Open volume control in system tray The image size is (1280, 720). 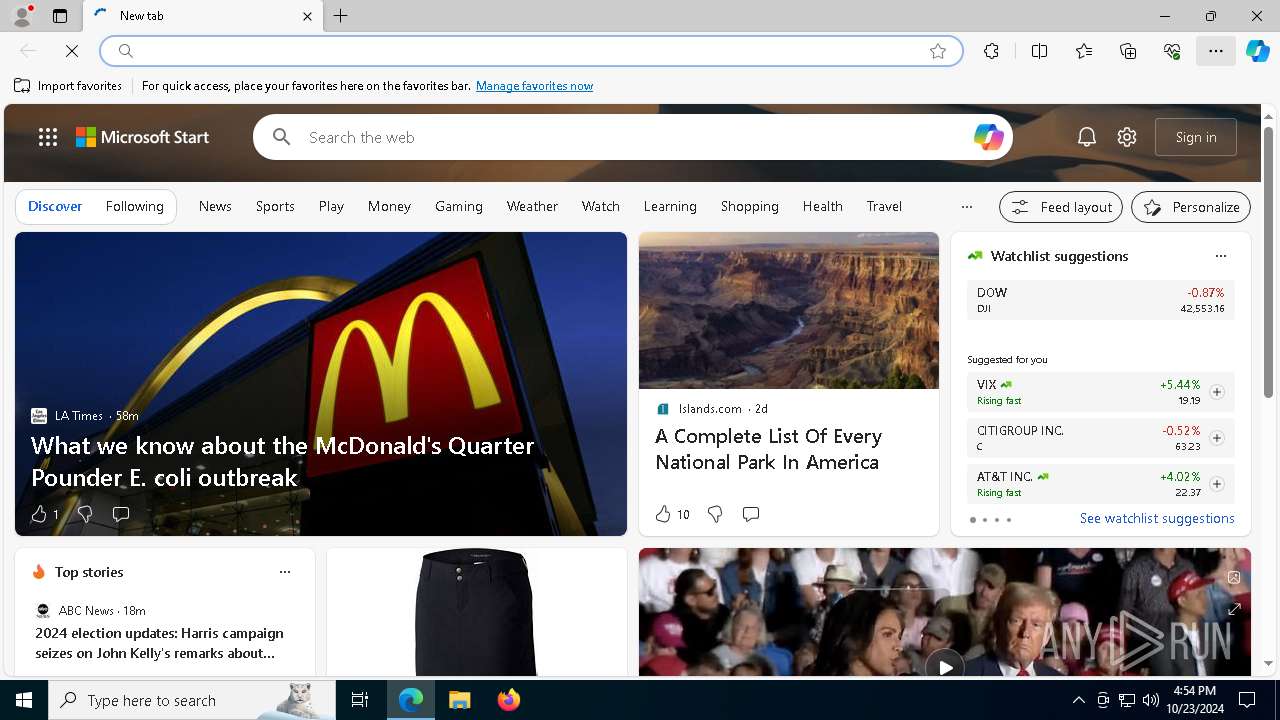click(1151, 700)
